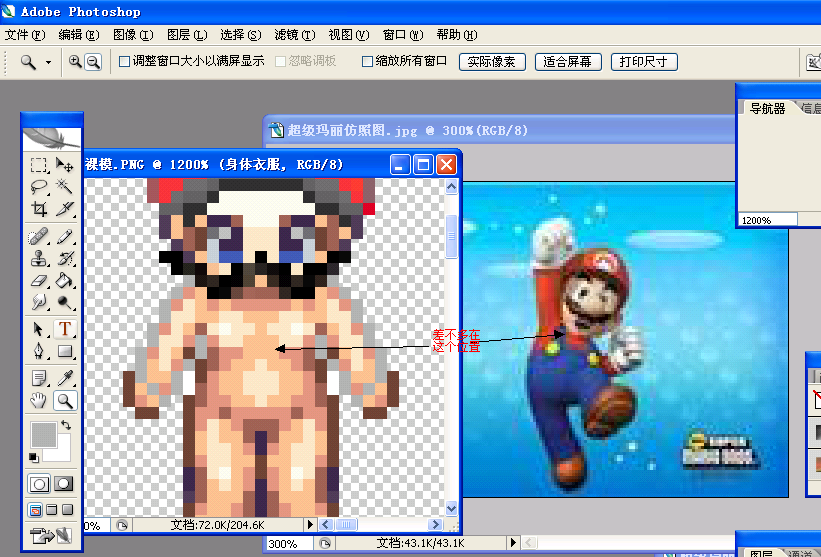Click the 打印尺寸 button
This screenshot has width=821, height=557.
tap(644, 62)
